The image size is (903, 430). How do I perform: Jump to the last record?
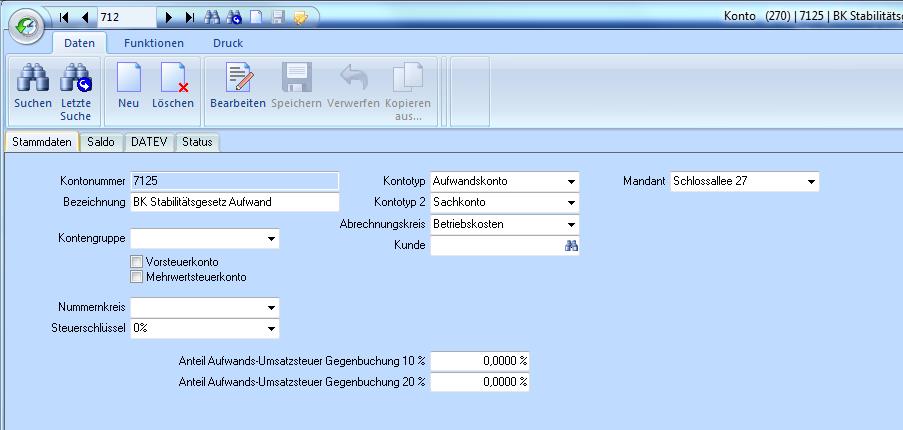(x=189, y=17)
